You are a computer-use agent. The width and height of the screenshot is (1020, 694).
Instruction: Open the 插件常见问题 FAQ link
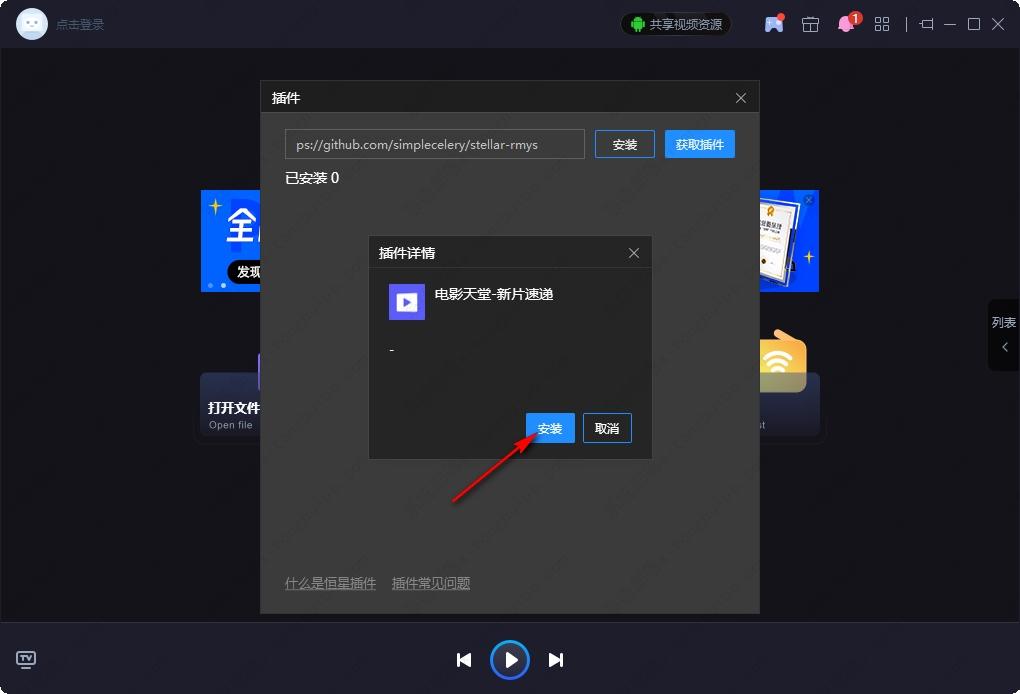431,583
